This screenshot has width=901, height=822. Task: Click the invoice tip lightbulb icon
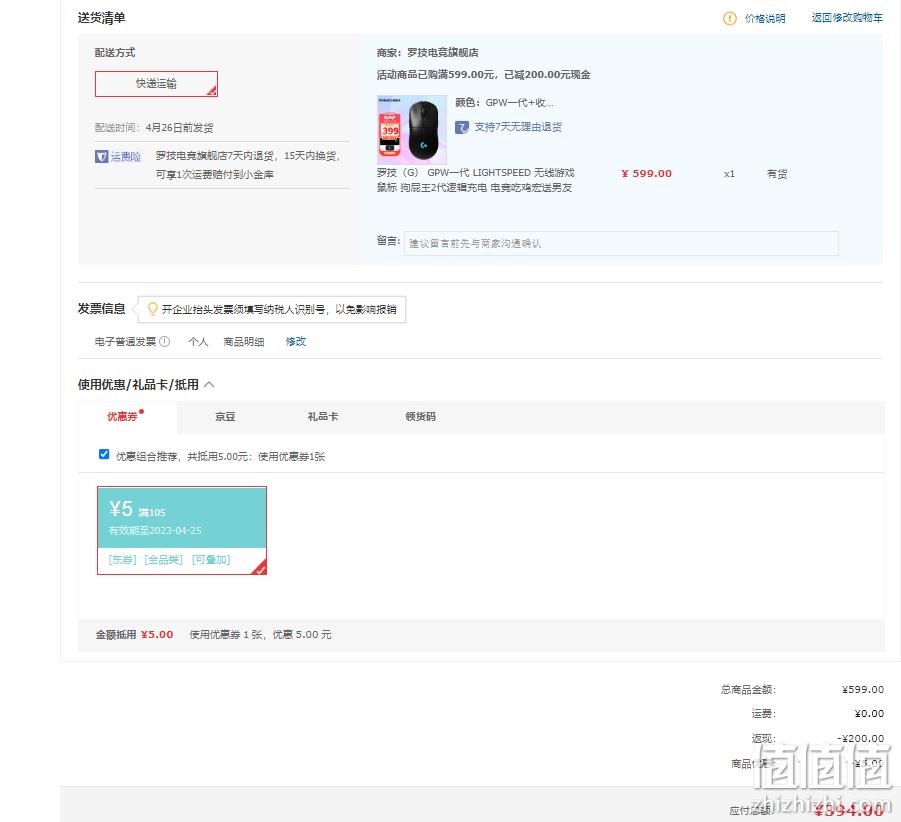152,309
